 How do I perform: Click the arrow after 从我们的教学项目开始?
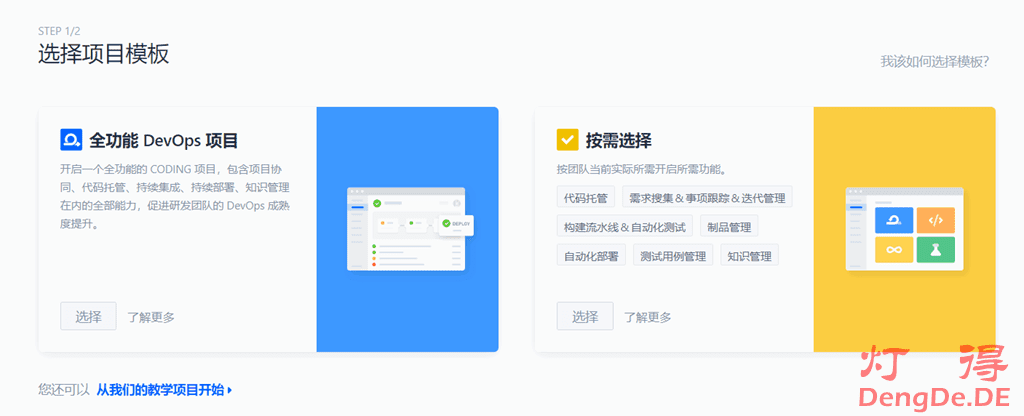pos(230,390)
